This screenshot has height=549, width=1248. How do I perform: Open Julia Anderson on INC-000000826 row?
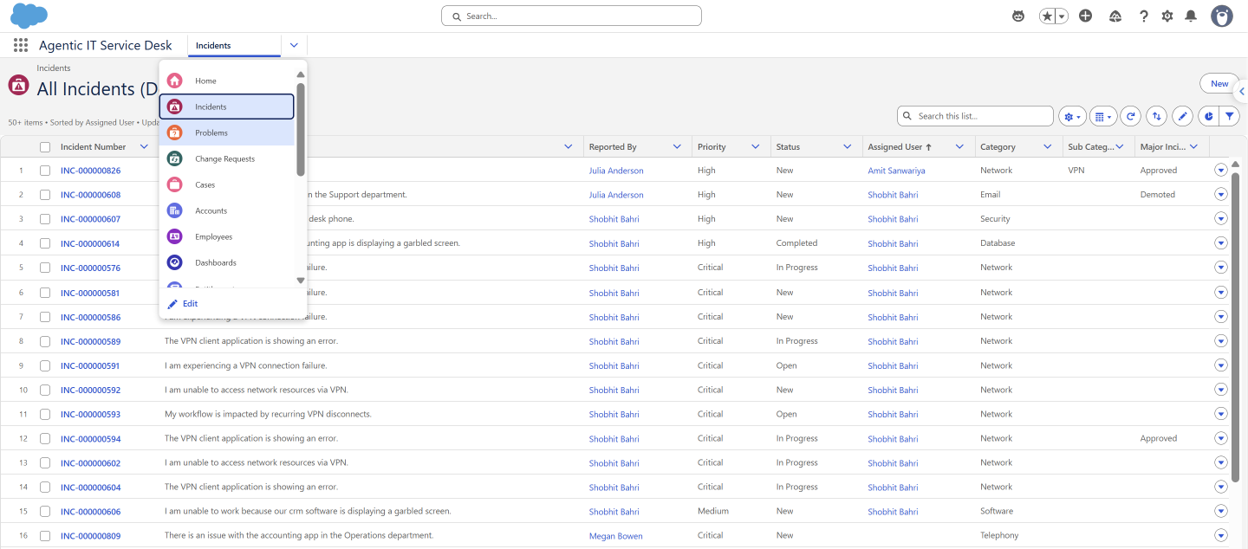pos(616,171)
